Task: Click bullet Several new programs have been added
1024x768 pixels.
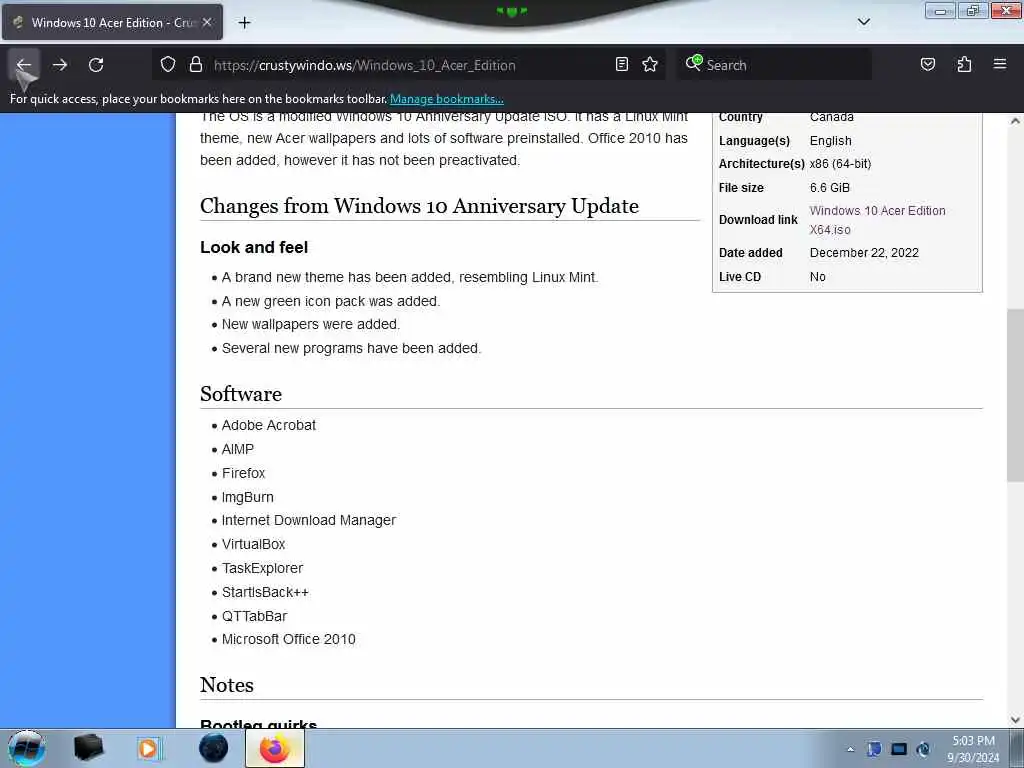Action: tap(351, 349)
